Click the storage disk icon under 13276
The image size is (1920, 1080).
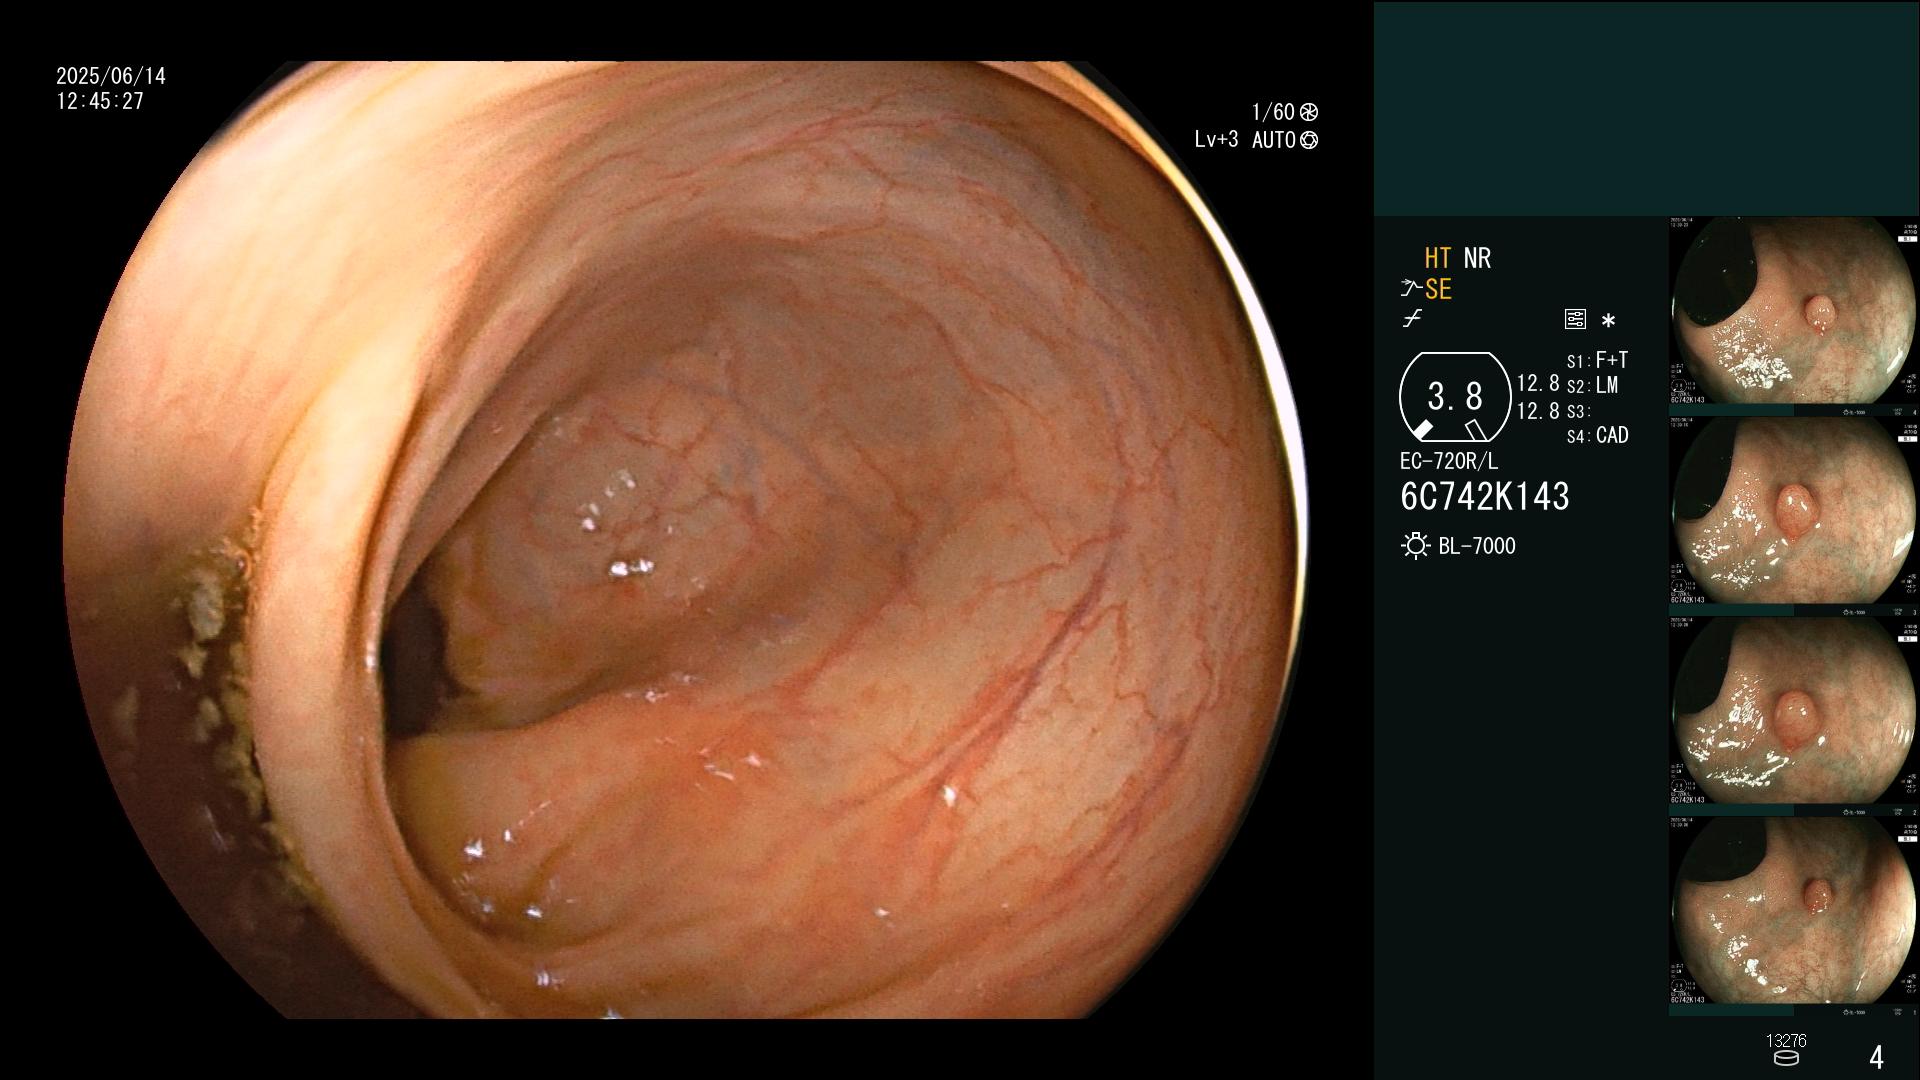pos(1786,1058)
